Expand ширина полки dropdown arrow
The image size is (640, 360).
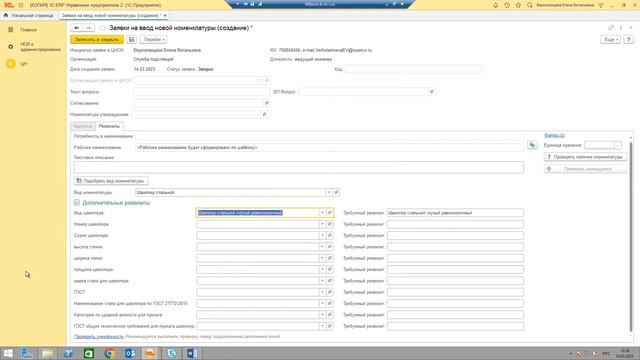click(x=322, y=258)
